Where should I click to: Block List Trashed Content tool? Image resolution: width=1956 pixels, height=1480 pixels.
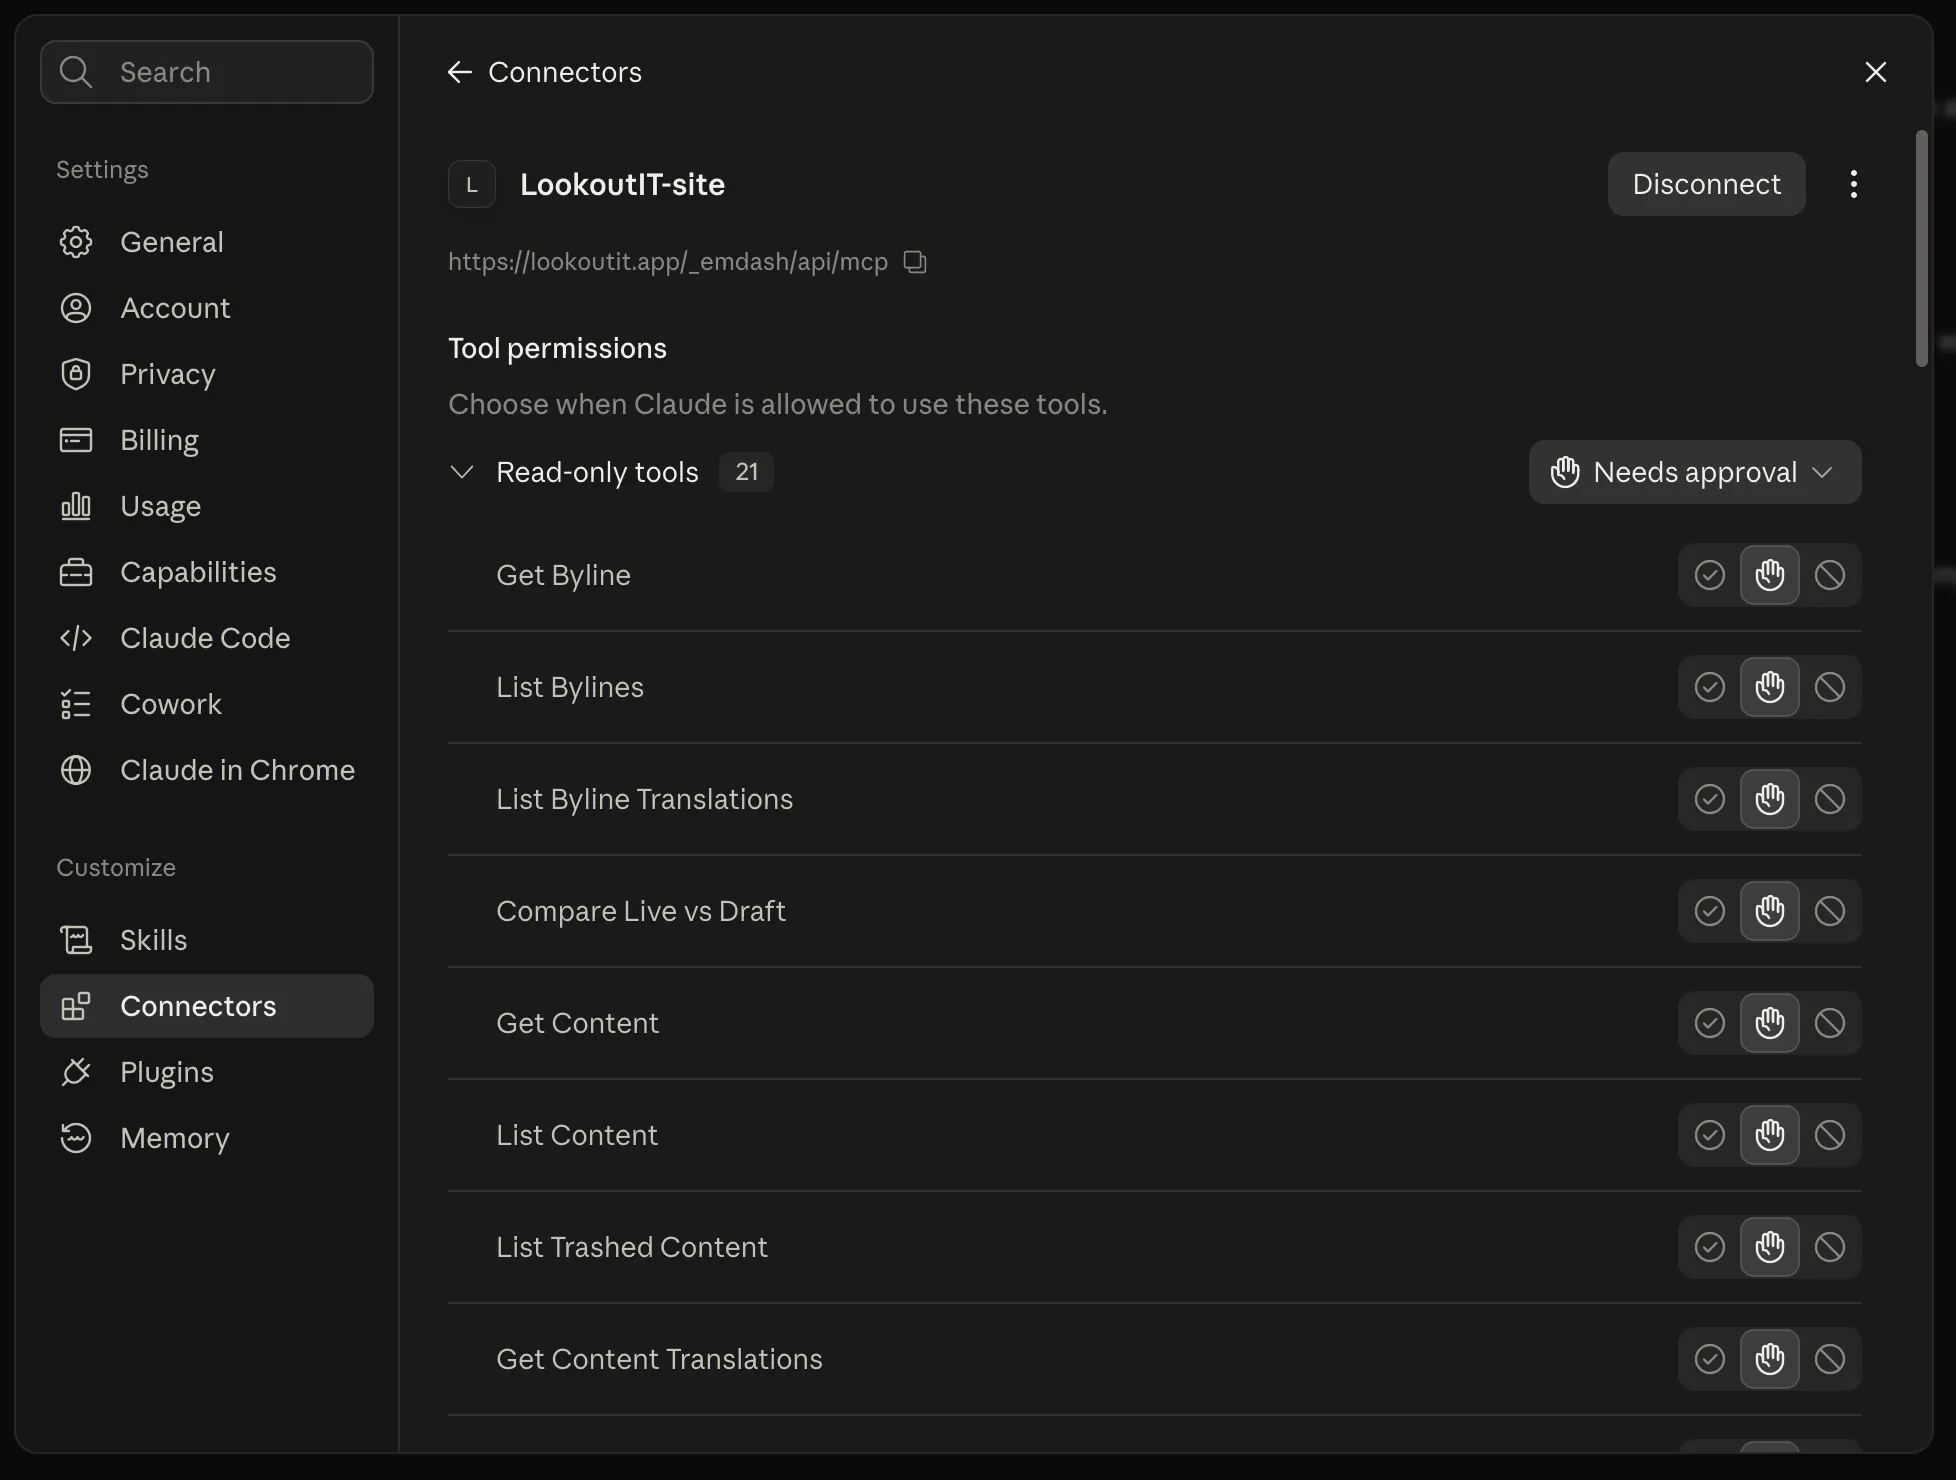[x=1830, y=1247]
